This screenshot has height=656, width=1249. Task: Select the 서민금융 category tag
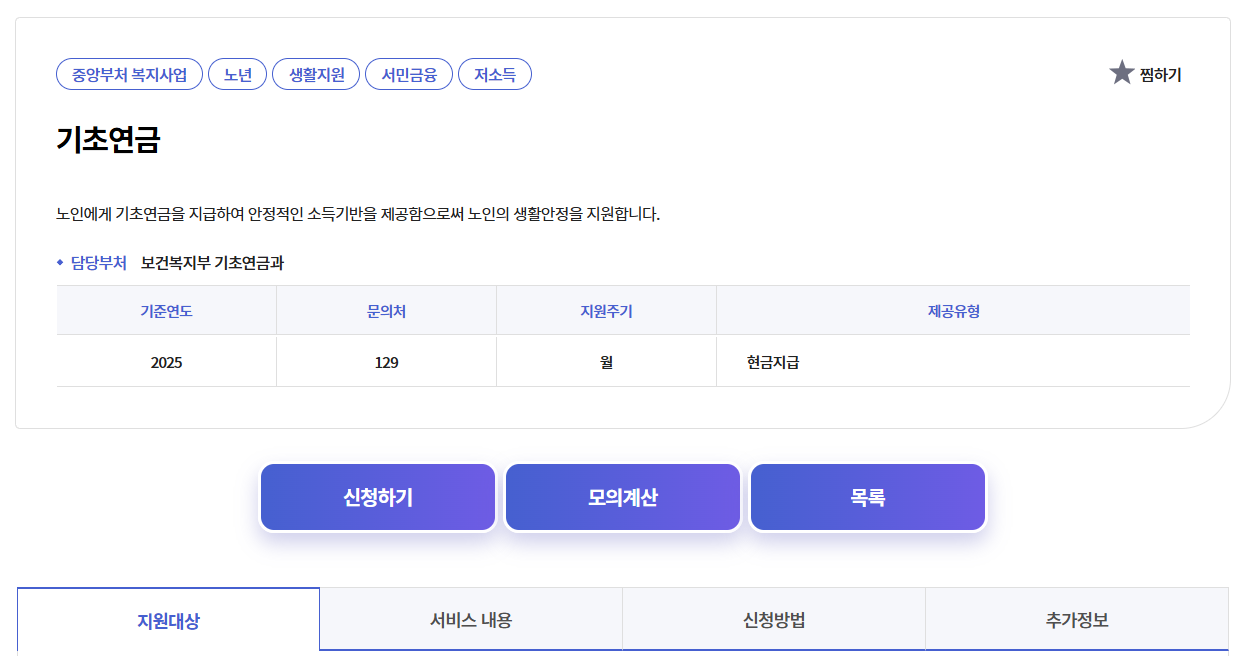coord(408,73)
